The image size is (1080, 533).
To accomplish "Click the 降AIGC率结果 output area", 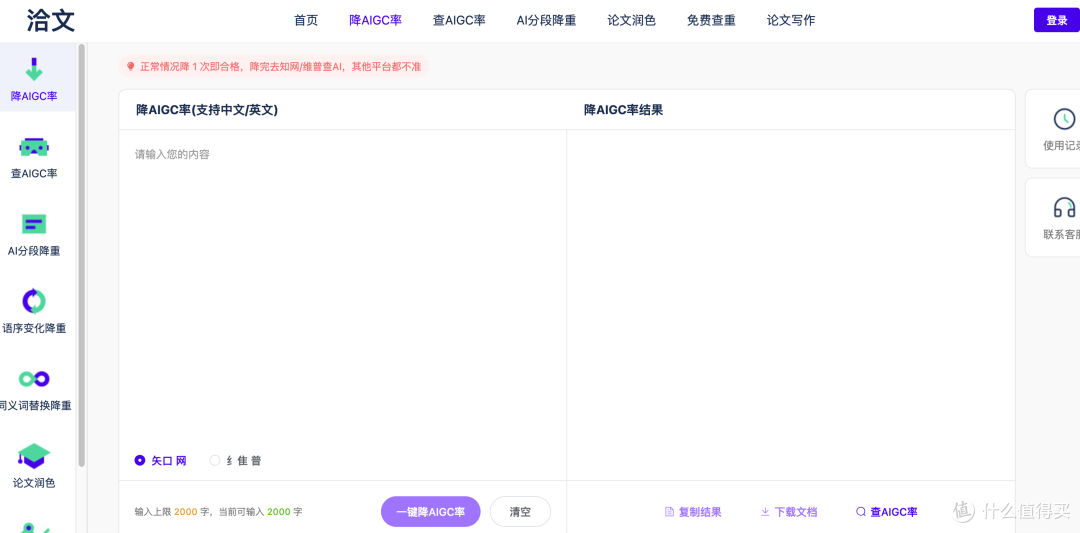I will coord(791,305).
